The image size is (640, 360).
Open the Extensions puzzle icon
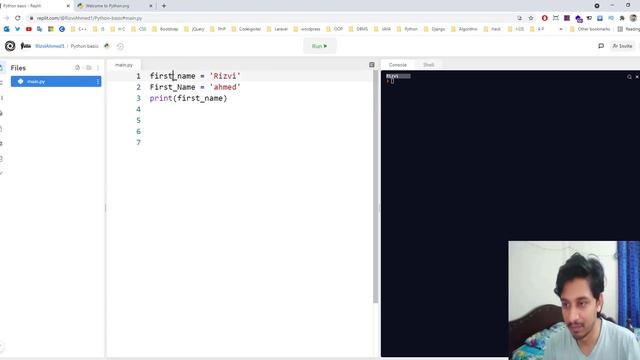pos(622,18)
